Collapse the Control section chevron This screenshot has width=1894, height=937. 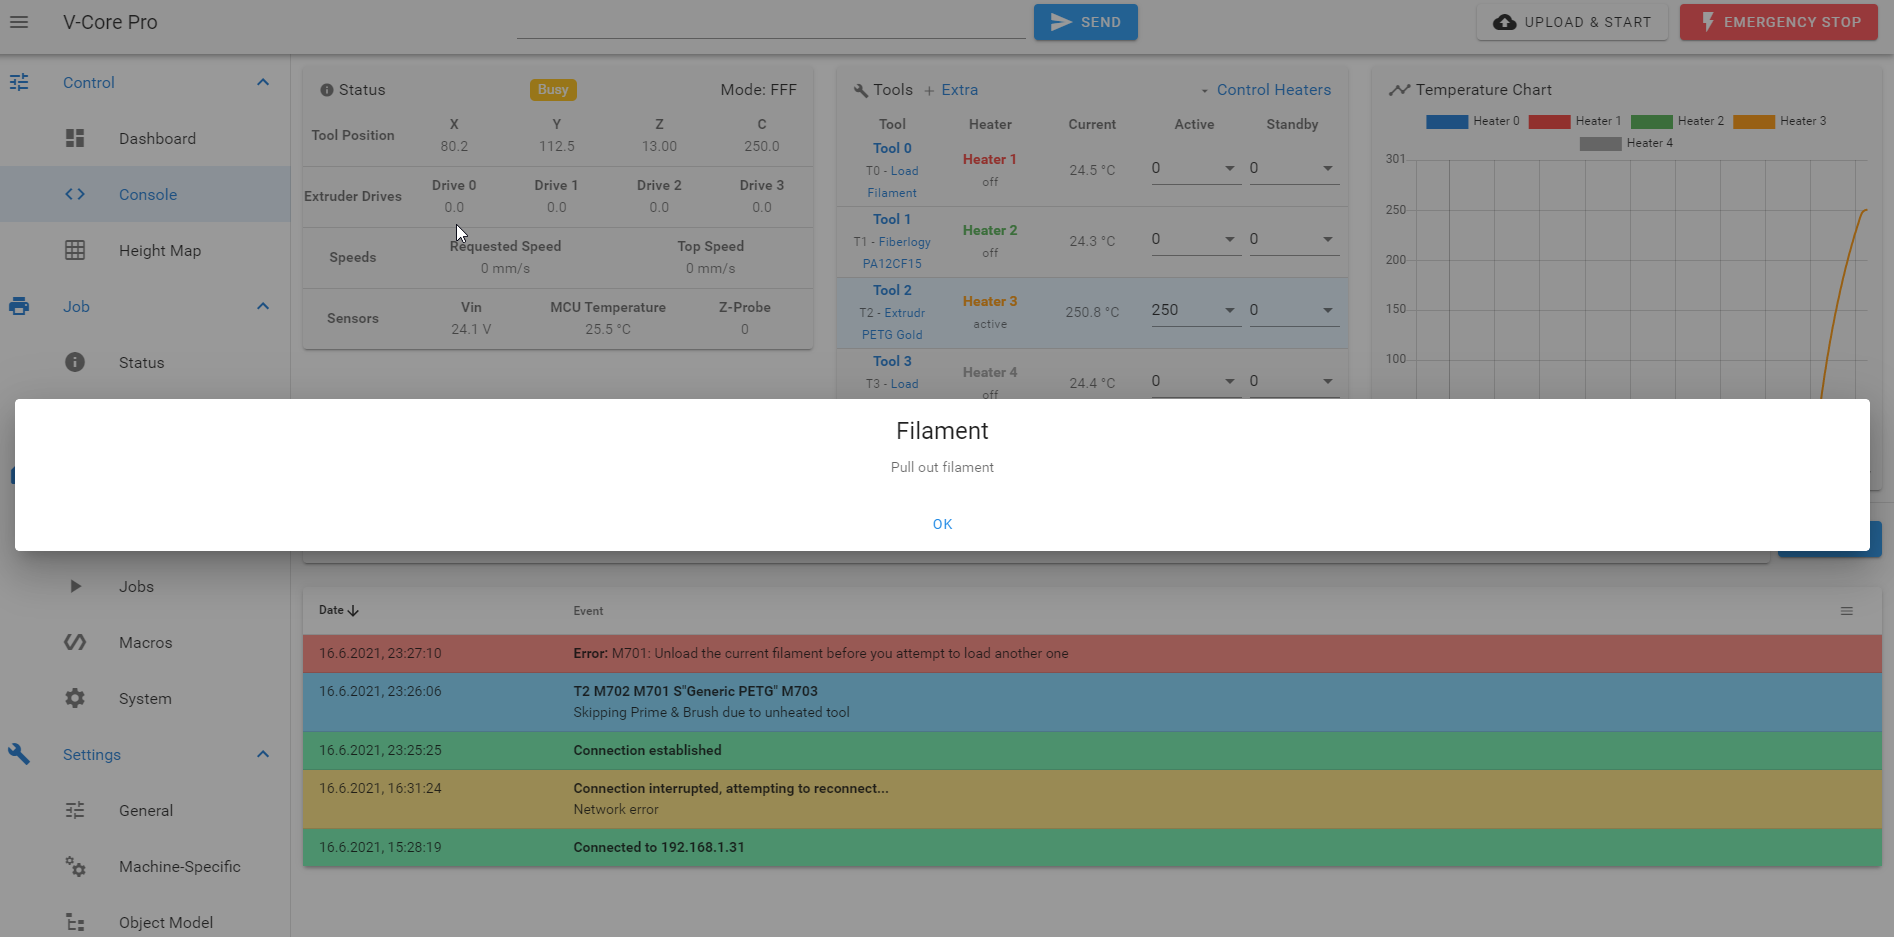click(x=263, y=82)
